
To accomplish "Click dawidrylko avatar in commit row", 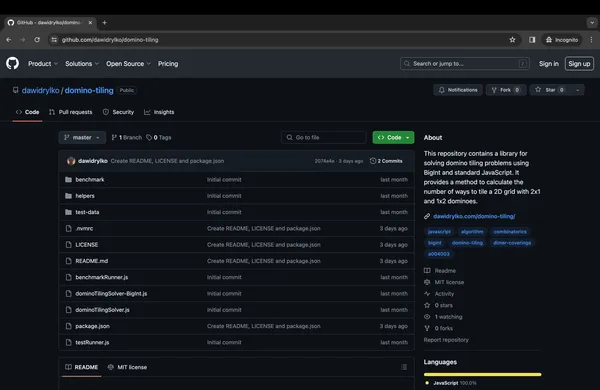I will coord(71,161).
